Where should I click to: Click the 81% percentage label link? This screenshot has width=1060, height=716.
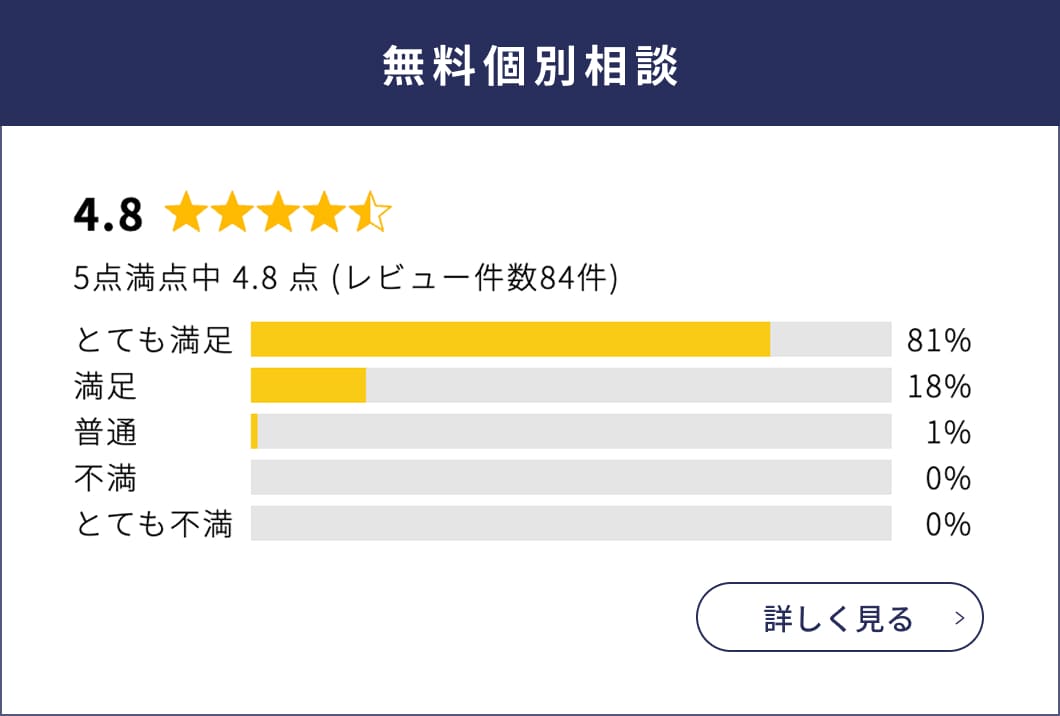pyautogui.click(x=940, y=339)
